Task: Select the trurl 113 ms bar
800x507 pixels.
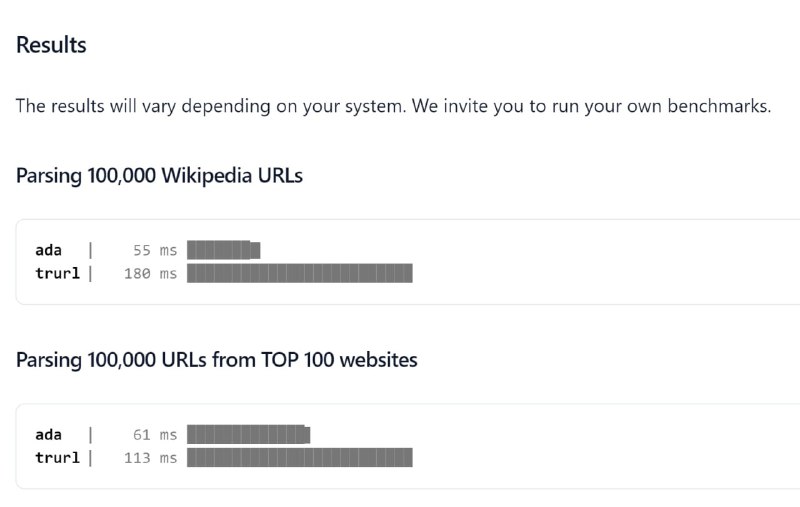Action: (x=299, y=457)
